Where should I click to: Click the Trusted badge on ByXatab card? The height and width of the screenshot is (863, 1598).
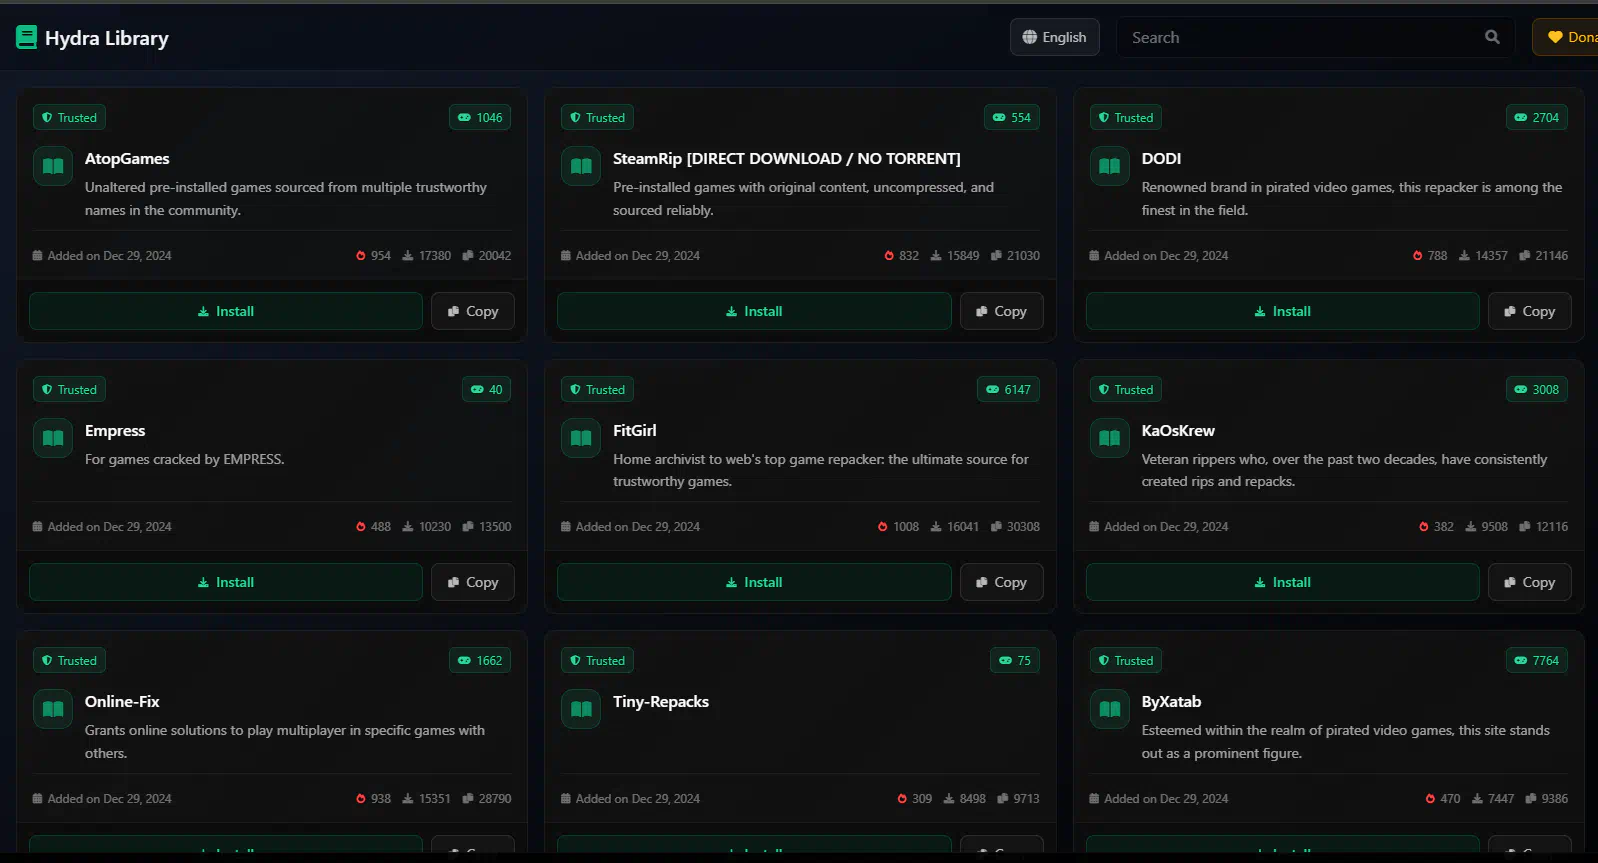pos(1126,660)
